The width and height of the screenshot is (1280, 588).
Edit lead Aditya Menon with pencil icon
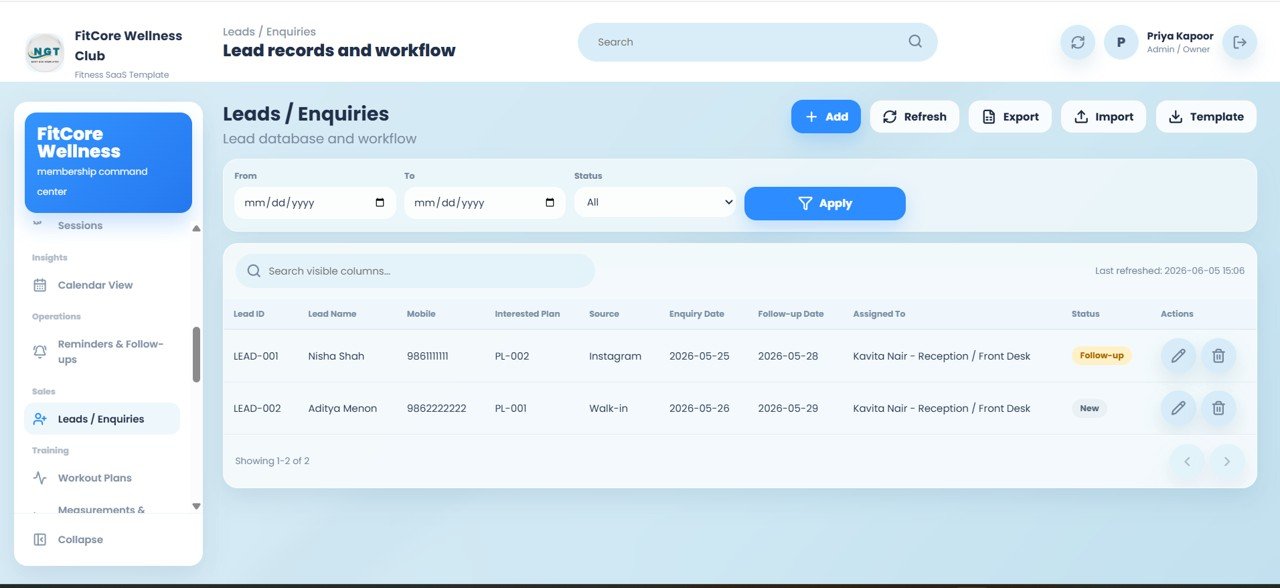tap(1178, 408)
